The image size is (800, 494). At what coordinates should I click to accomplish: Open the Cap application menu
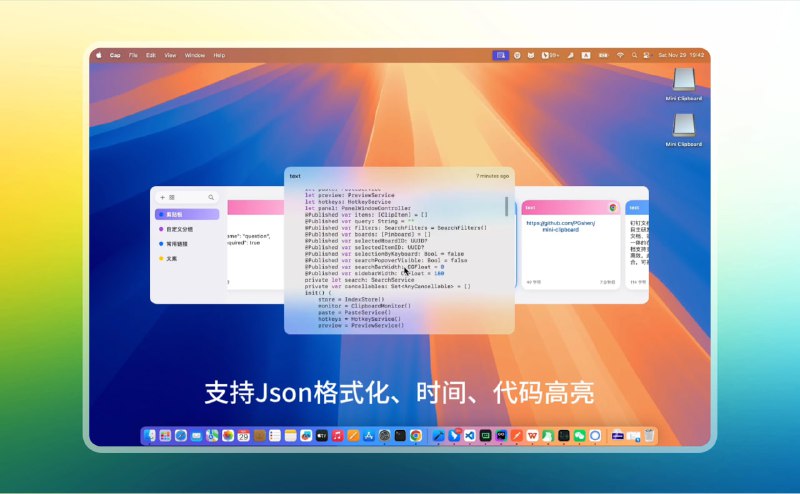click(115, 55)
